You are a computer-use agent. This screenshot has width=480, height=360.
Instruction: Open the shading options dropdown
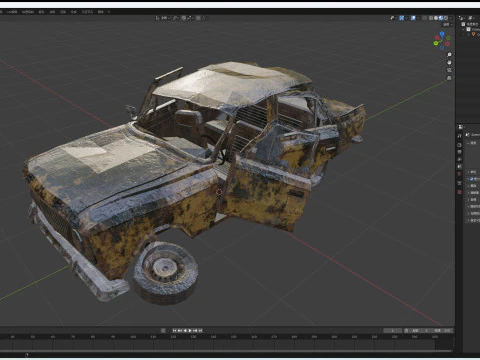[451, 18]
